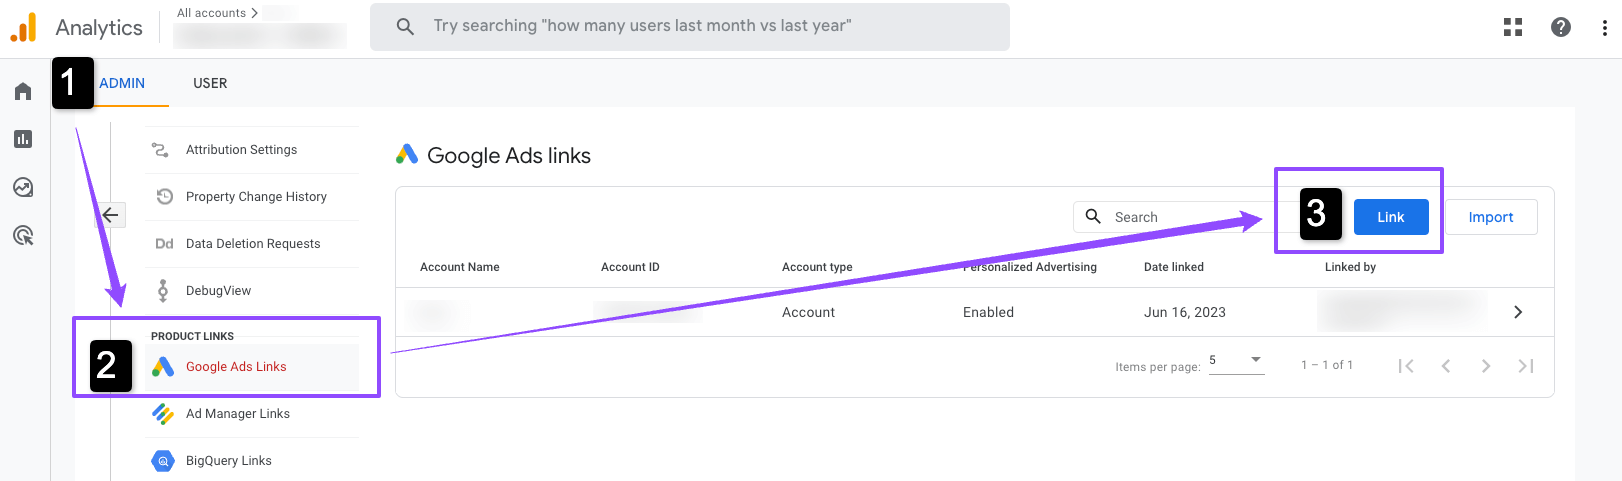Screen dimensions: 1622x481
Task: Click the Account ID column header
Action: click(x=630, y=267)
